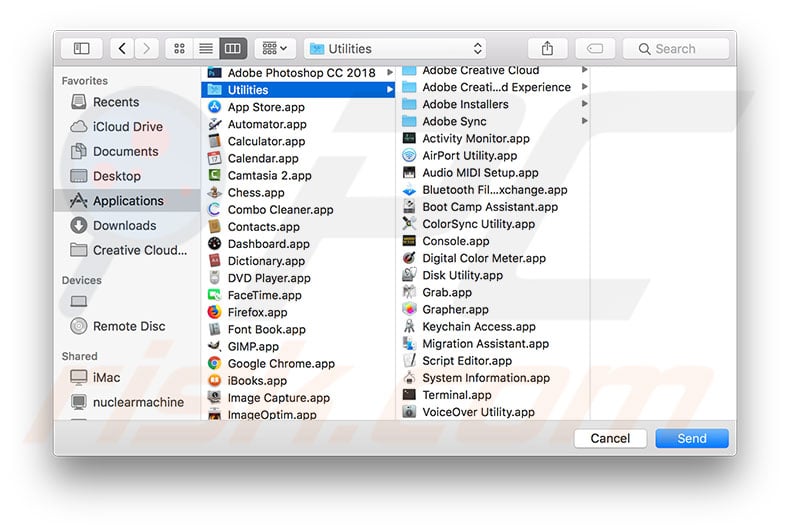Select Firefox.app icon

(215, 312)
